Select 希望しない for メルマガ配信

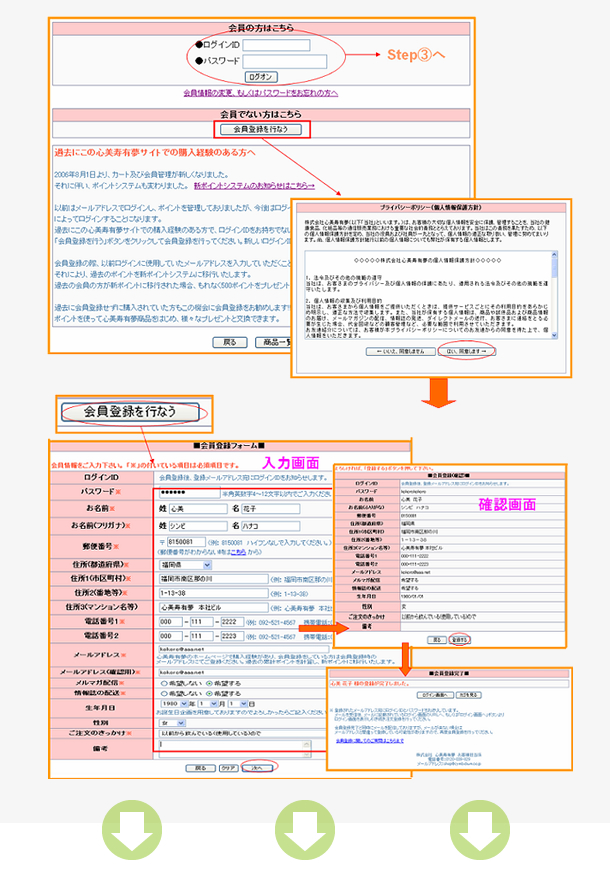(x=164, y=684)
